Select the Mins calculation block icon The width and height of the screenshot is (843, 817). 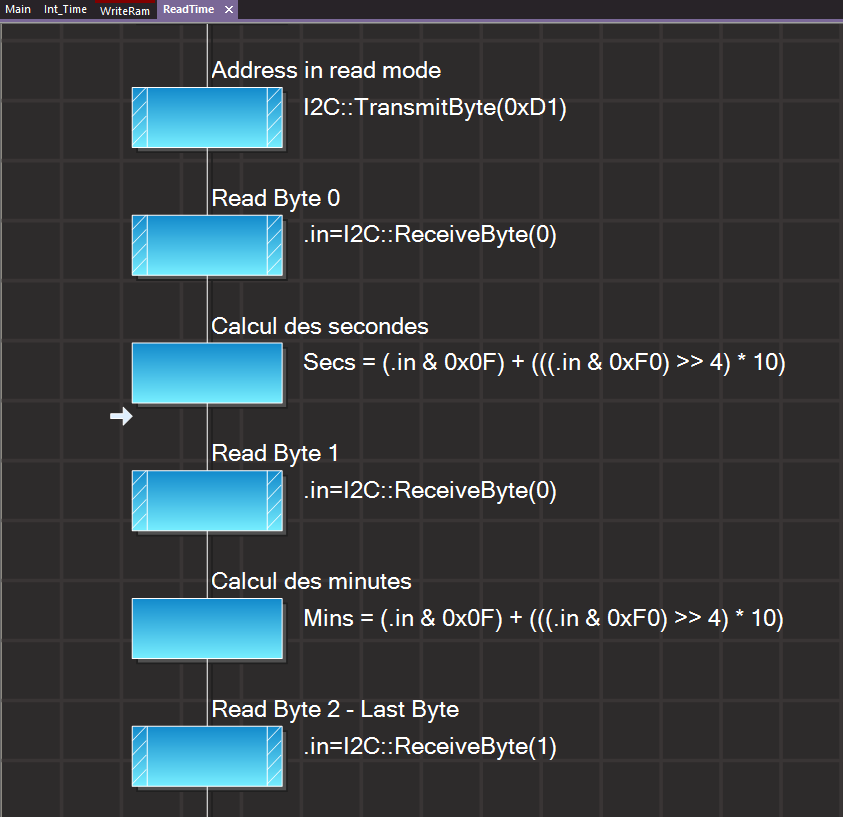click(x=207, y=628)
